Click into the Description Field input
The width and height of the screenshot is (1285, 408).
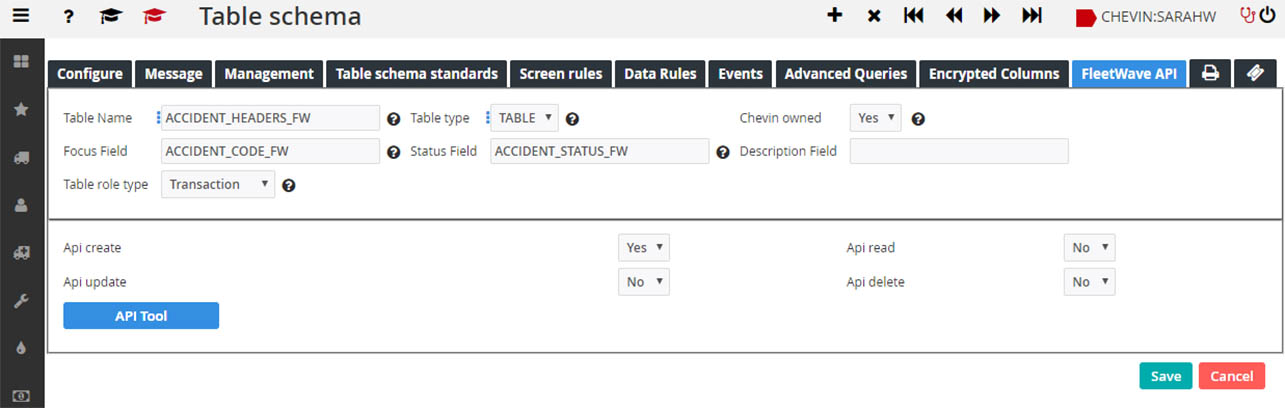coord(958,151)
